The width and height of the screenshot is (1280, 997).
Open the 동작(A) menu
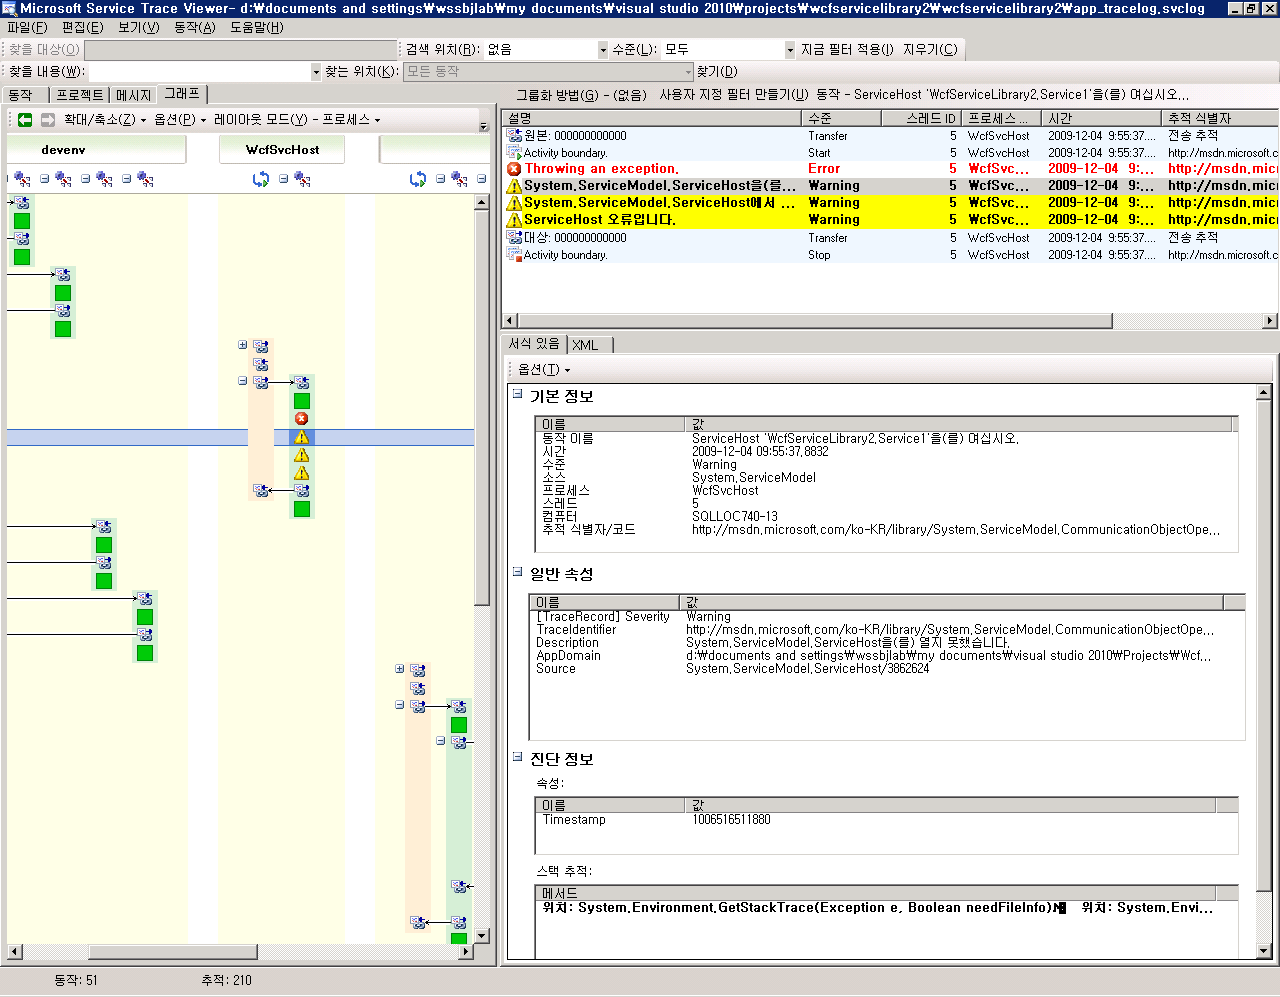pyautogui.click(x=194, y=27)
